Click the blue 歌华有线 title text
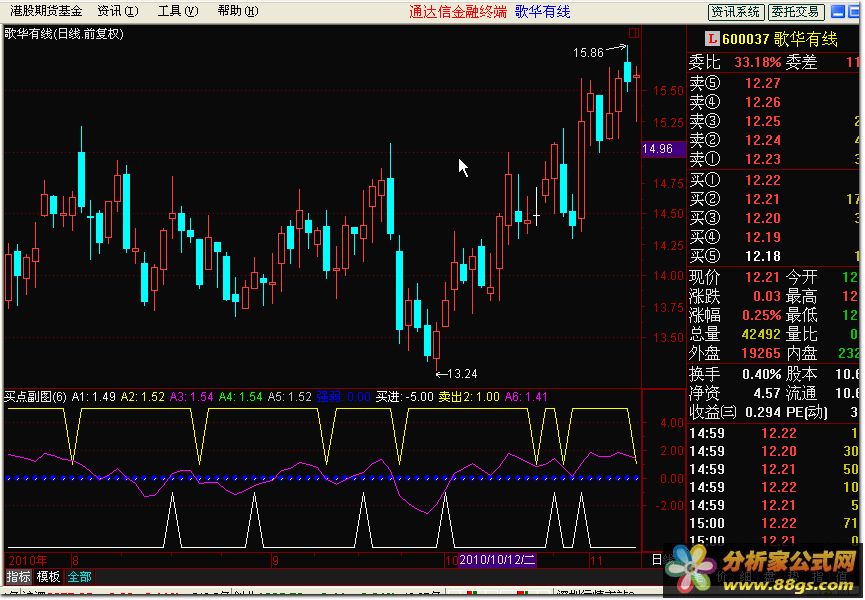Image resolution: width=865 pixels, height=600 pixels. [x=543, y=12]
